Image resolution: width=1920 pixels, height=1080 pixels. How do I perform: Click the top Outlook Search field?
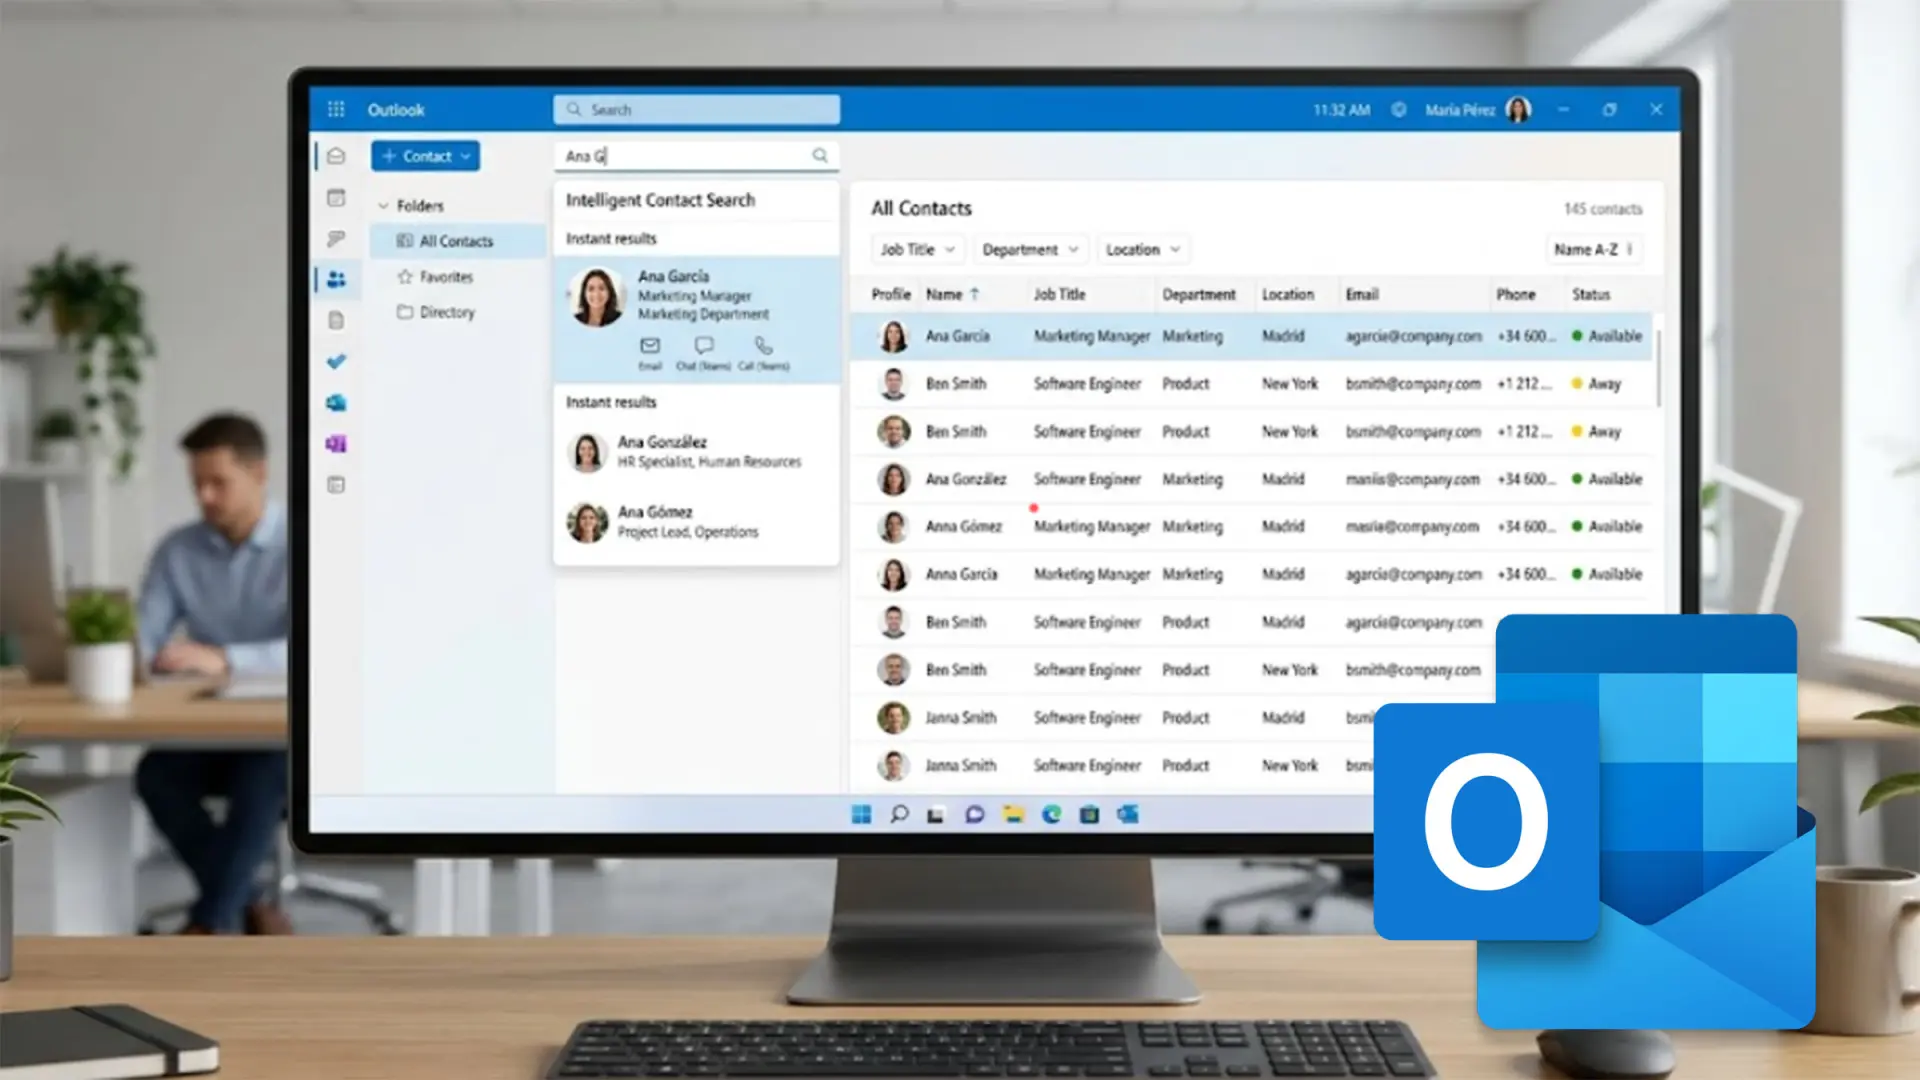[x=697, y=109]
